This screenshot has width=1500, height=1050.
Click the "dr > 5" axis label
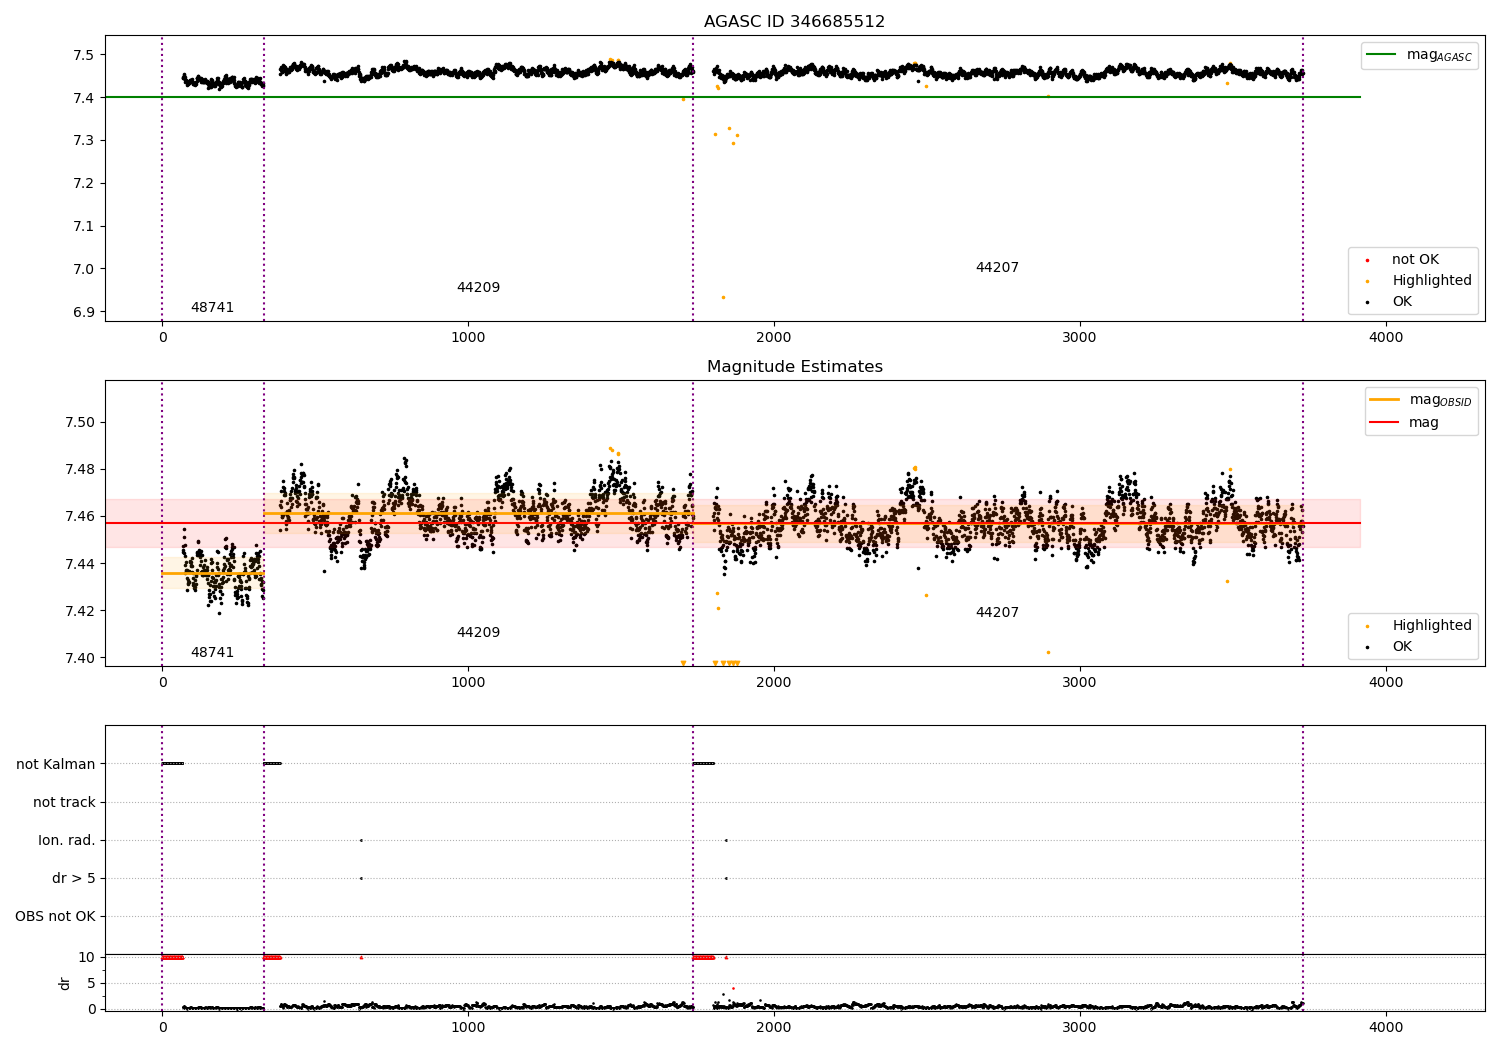click(74, 879)
